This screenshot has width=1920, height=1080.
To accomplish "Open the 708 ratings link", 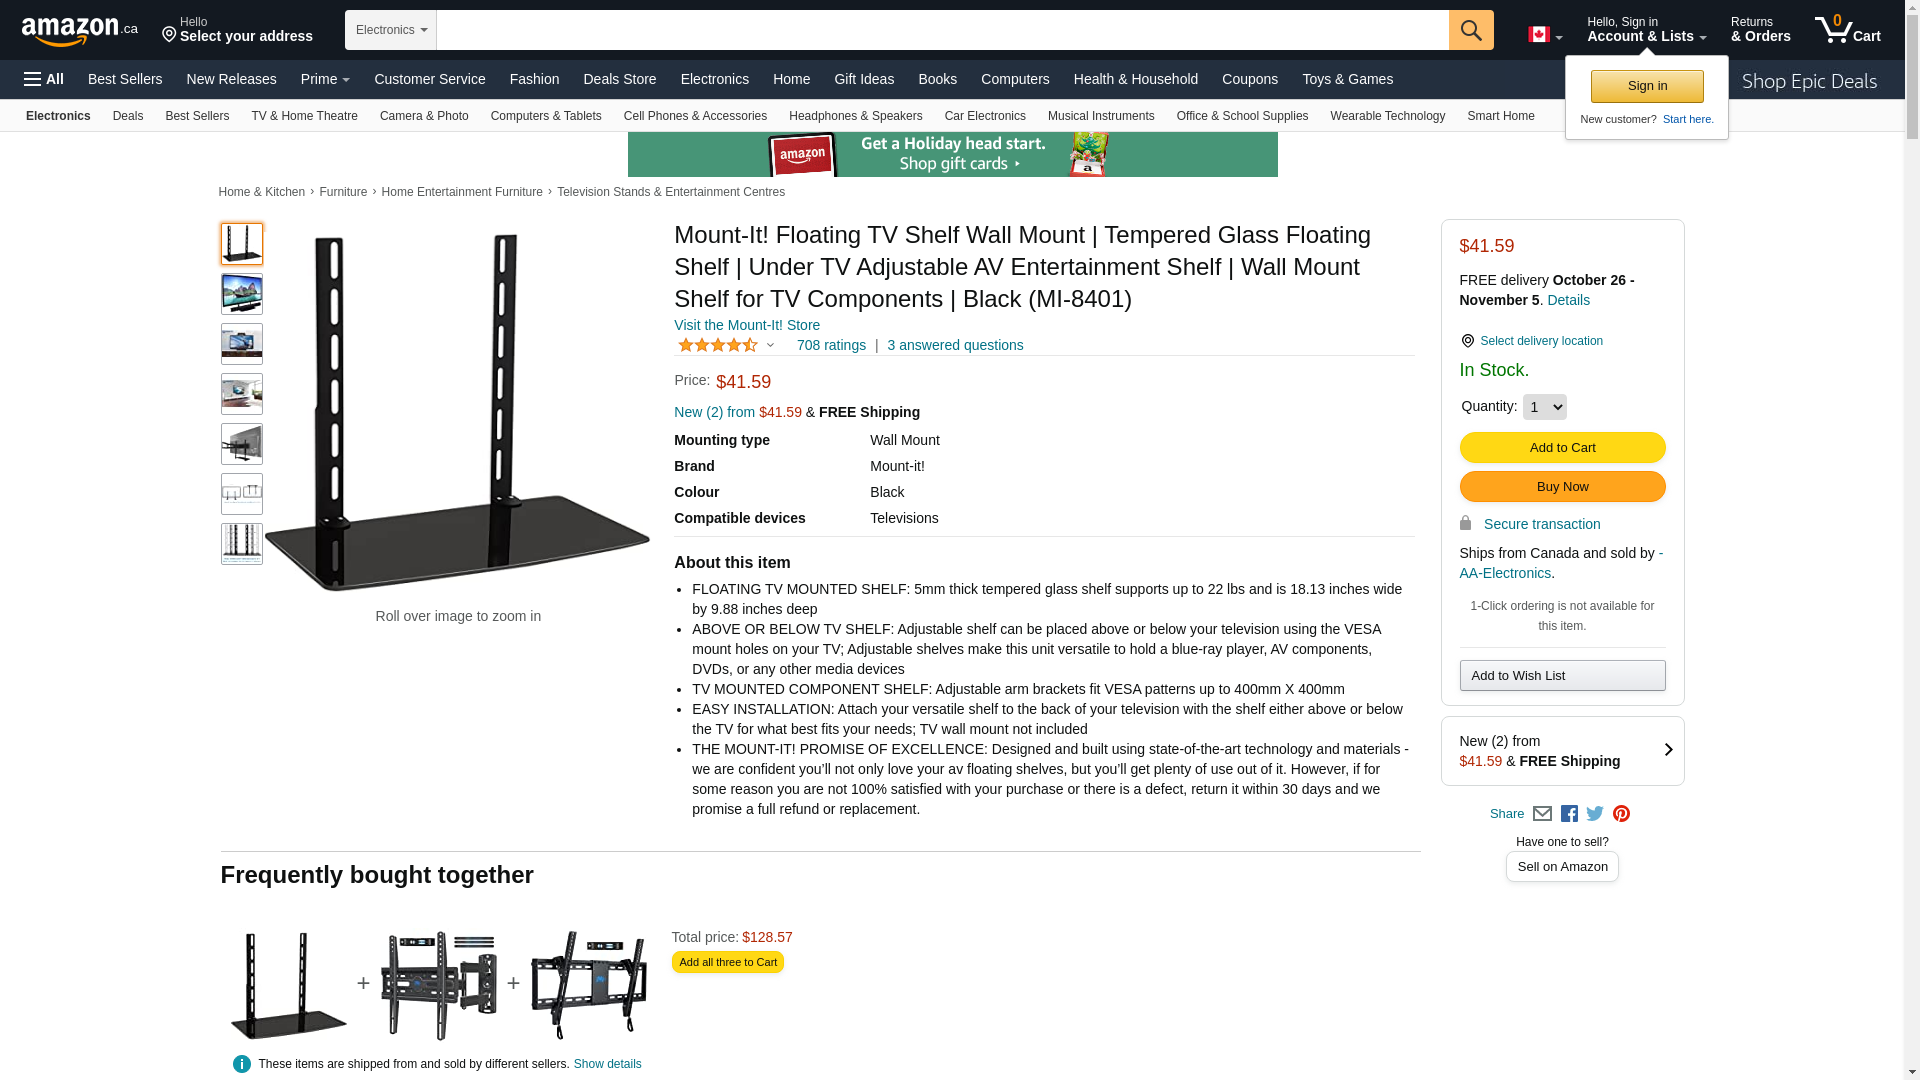I will coord(831,345).
